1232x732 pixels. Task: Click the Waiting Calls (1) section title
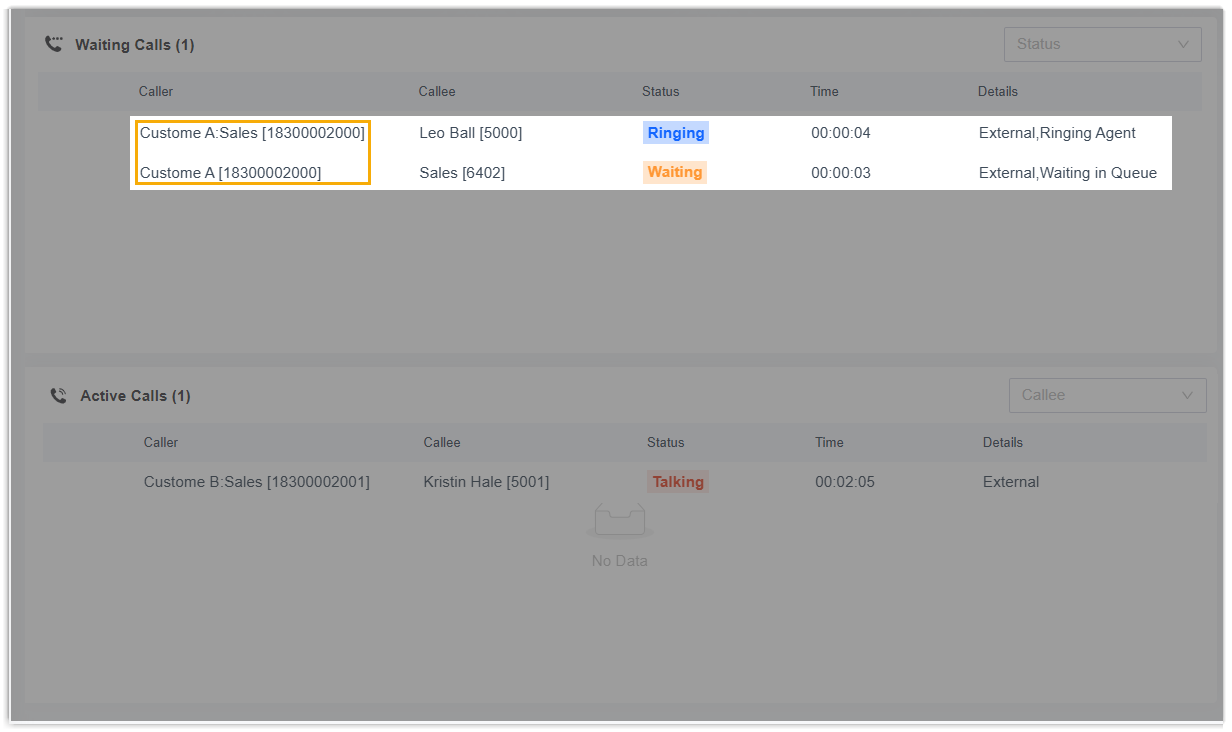pos(134,45)
